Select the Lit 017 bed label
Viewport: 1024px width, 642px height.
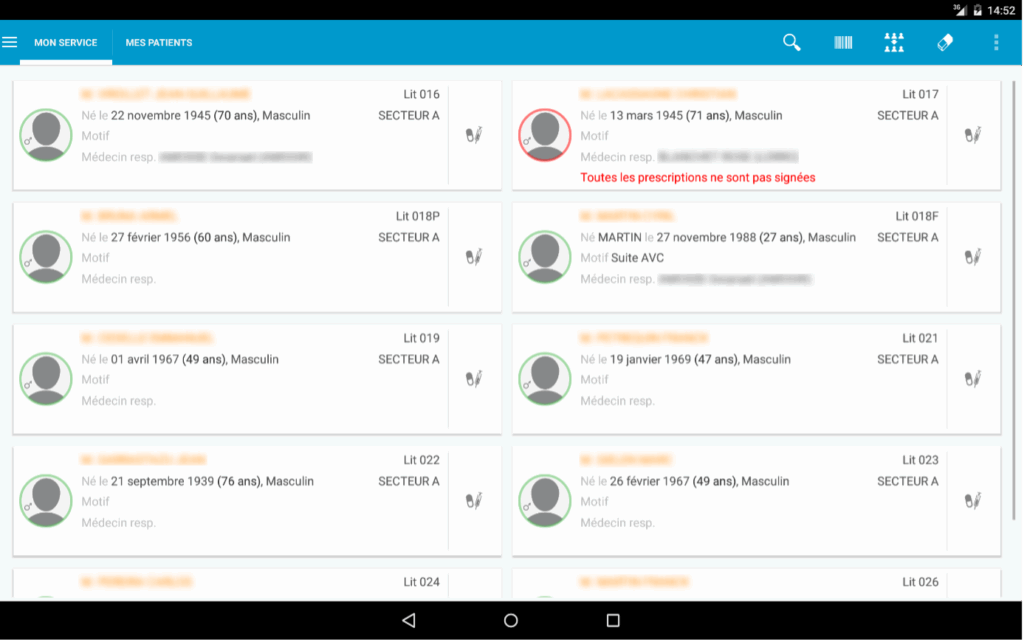pos(920,94)
